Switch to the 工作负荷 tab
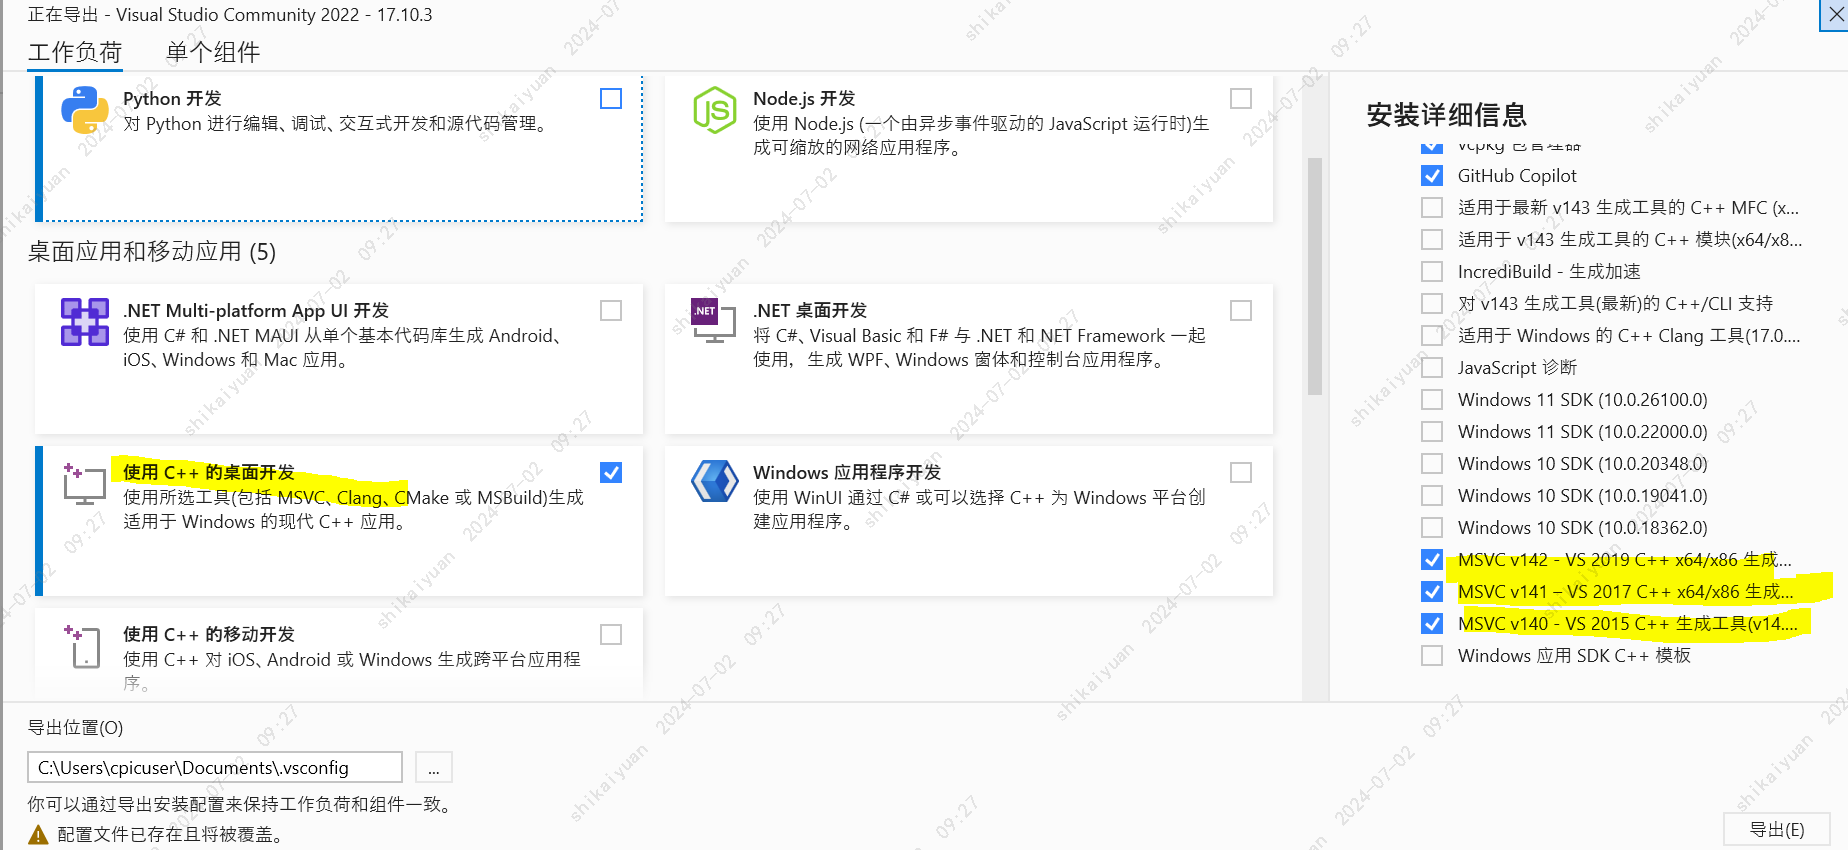Viewport: 1848px width, 850px height. point(75,52)
